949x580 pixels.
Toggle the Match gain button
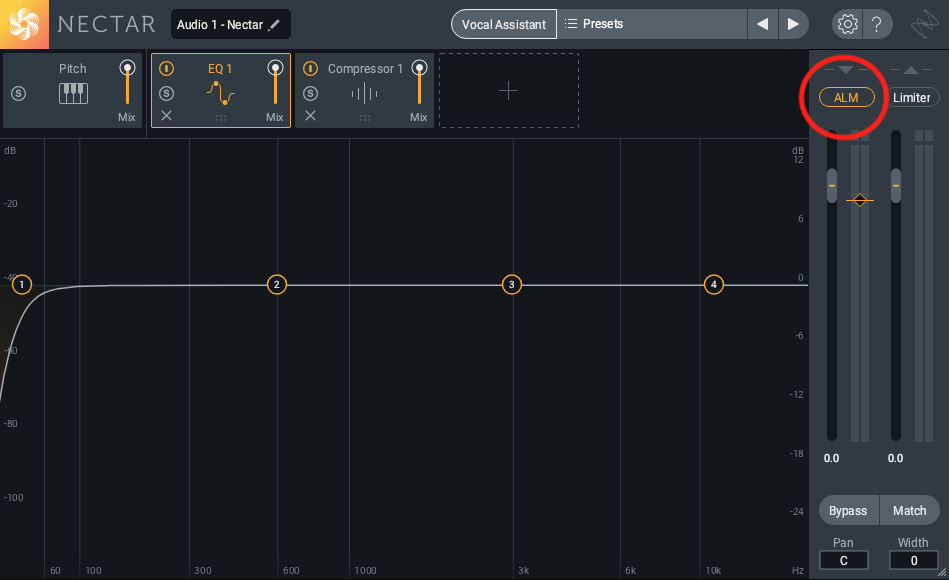[x=910, y=510]
